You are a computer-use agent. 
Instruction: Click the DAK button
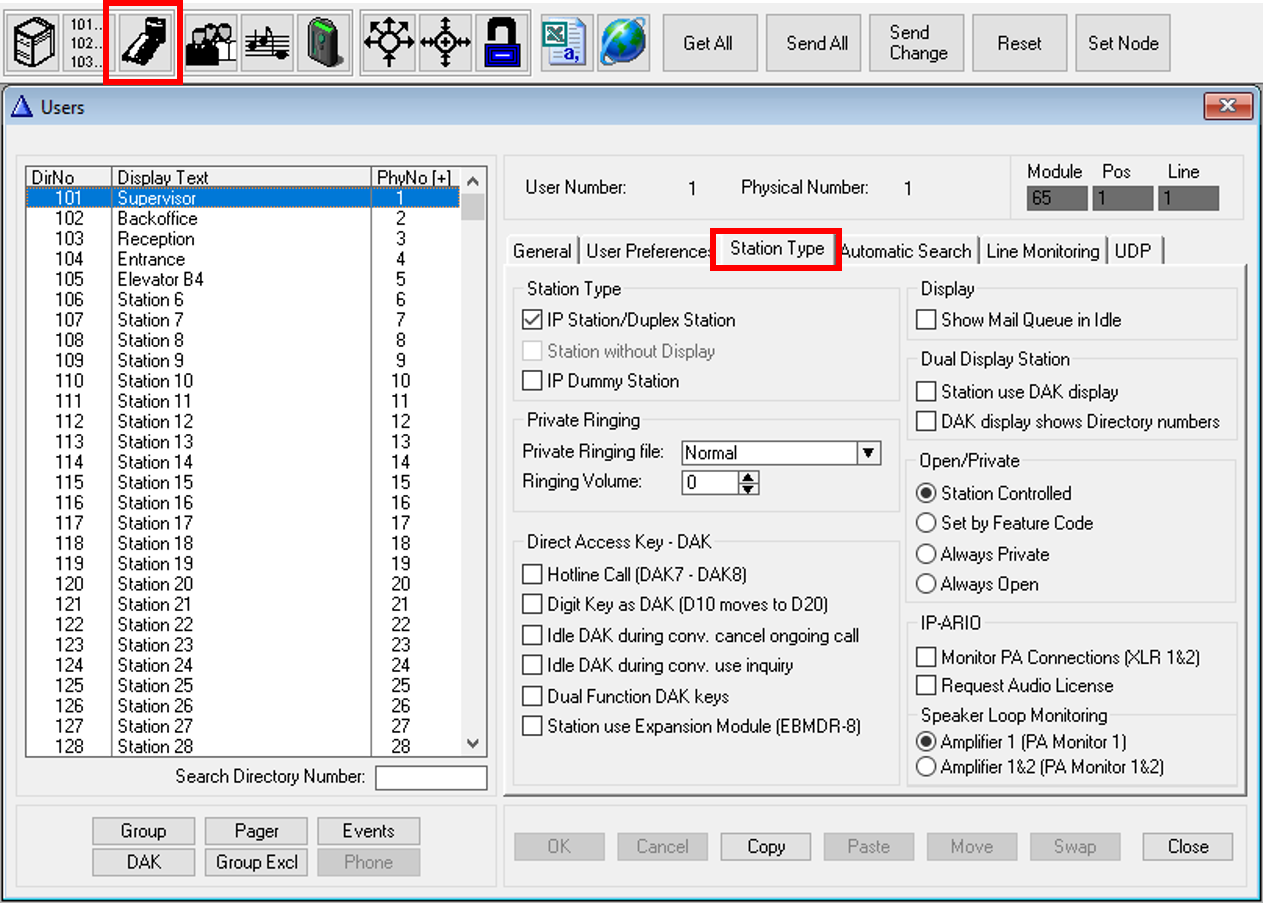point(144,862)
